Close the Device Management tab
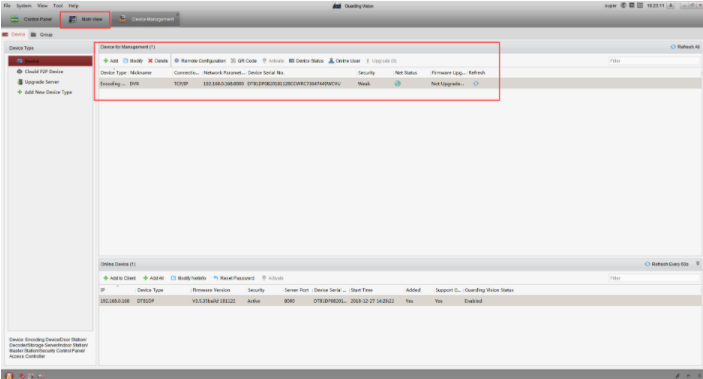703x379 pixels. coord(178,15)
